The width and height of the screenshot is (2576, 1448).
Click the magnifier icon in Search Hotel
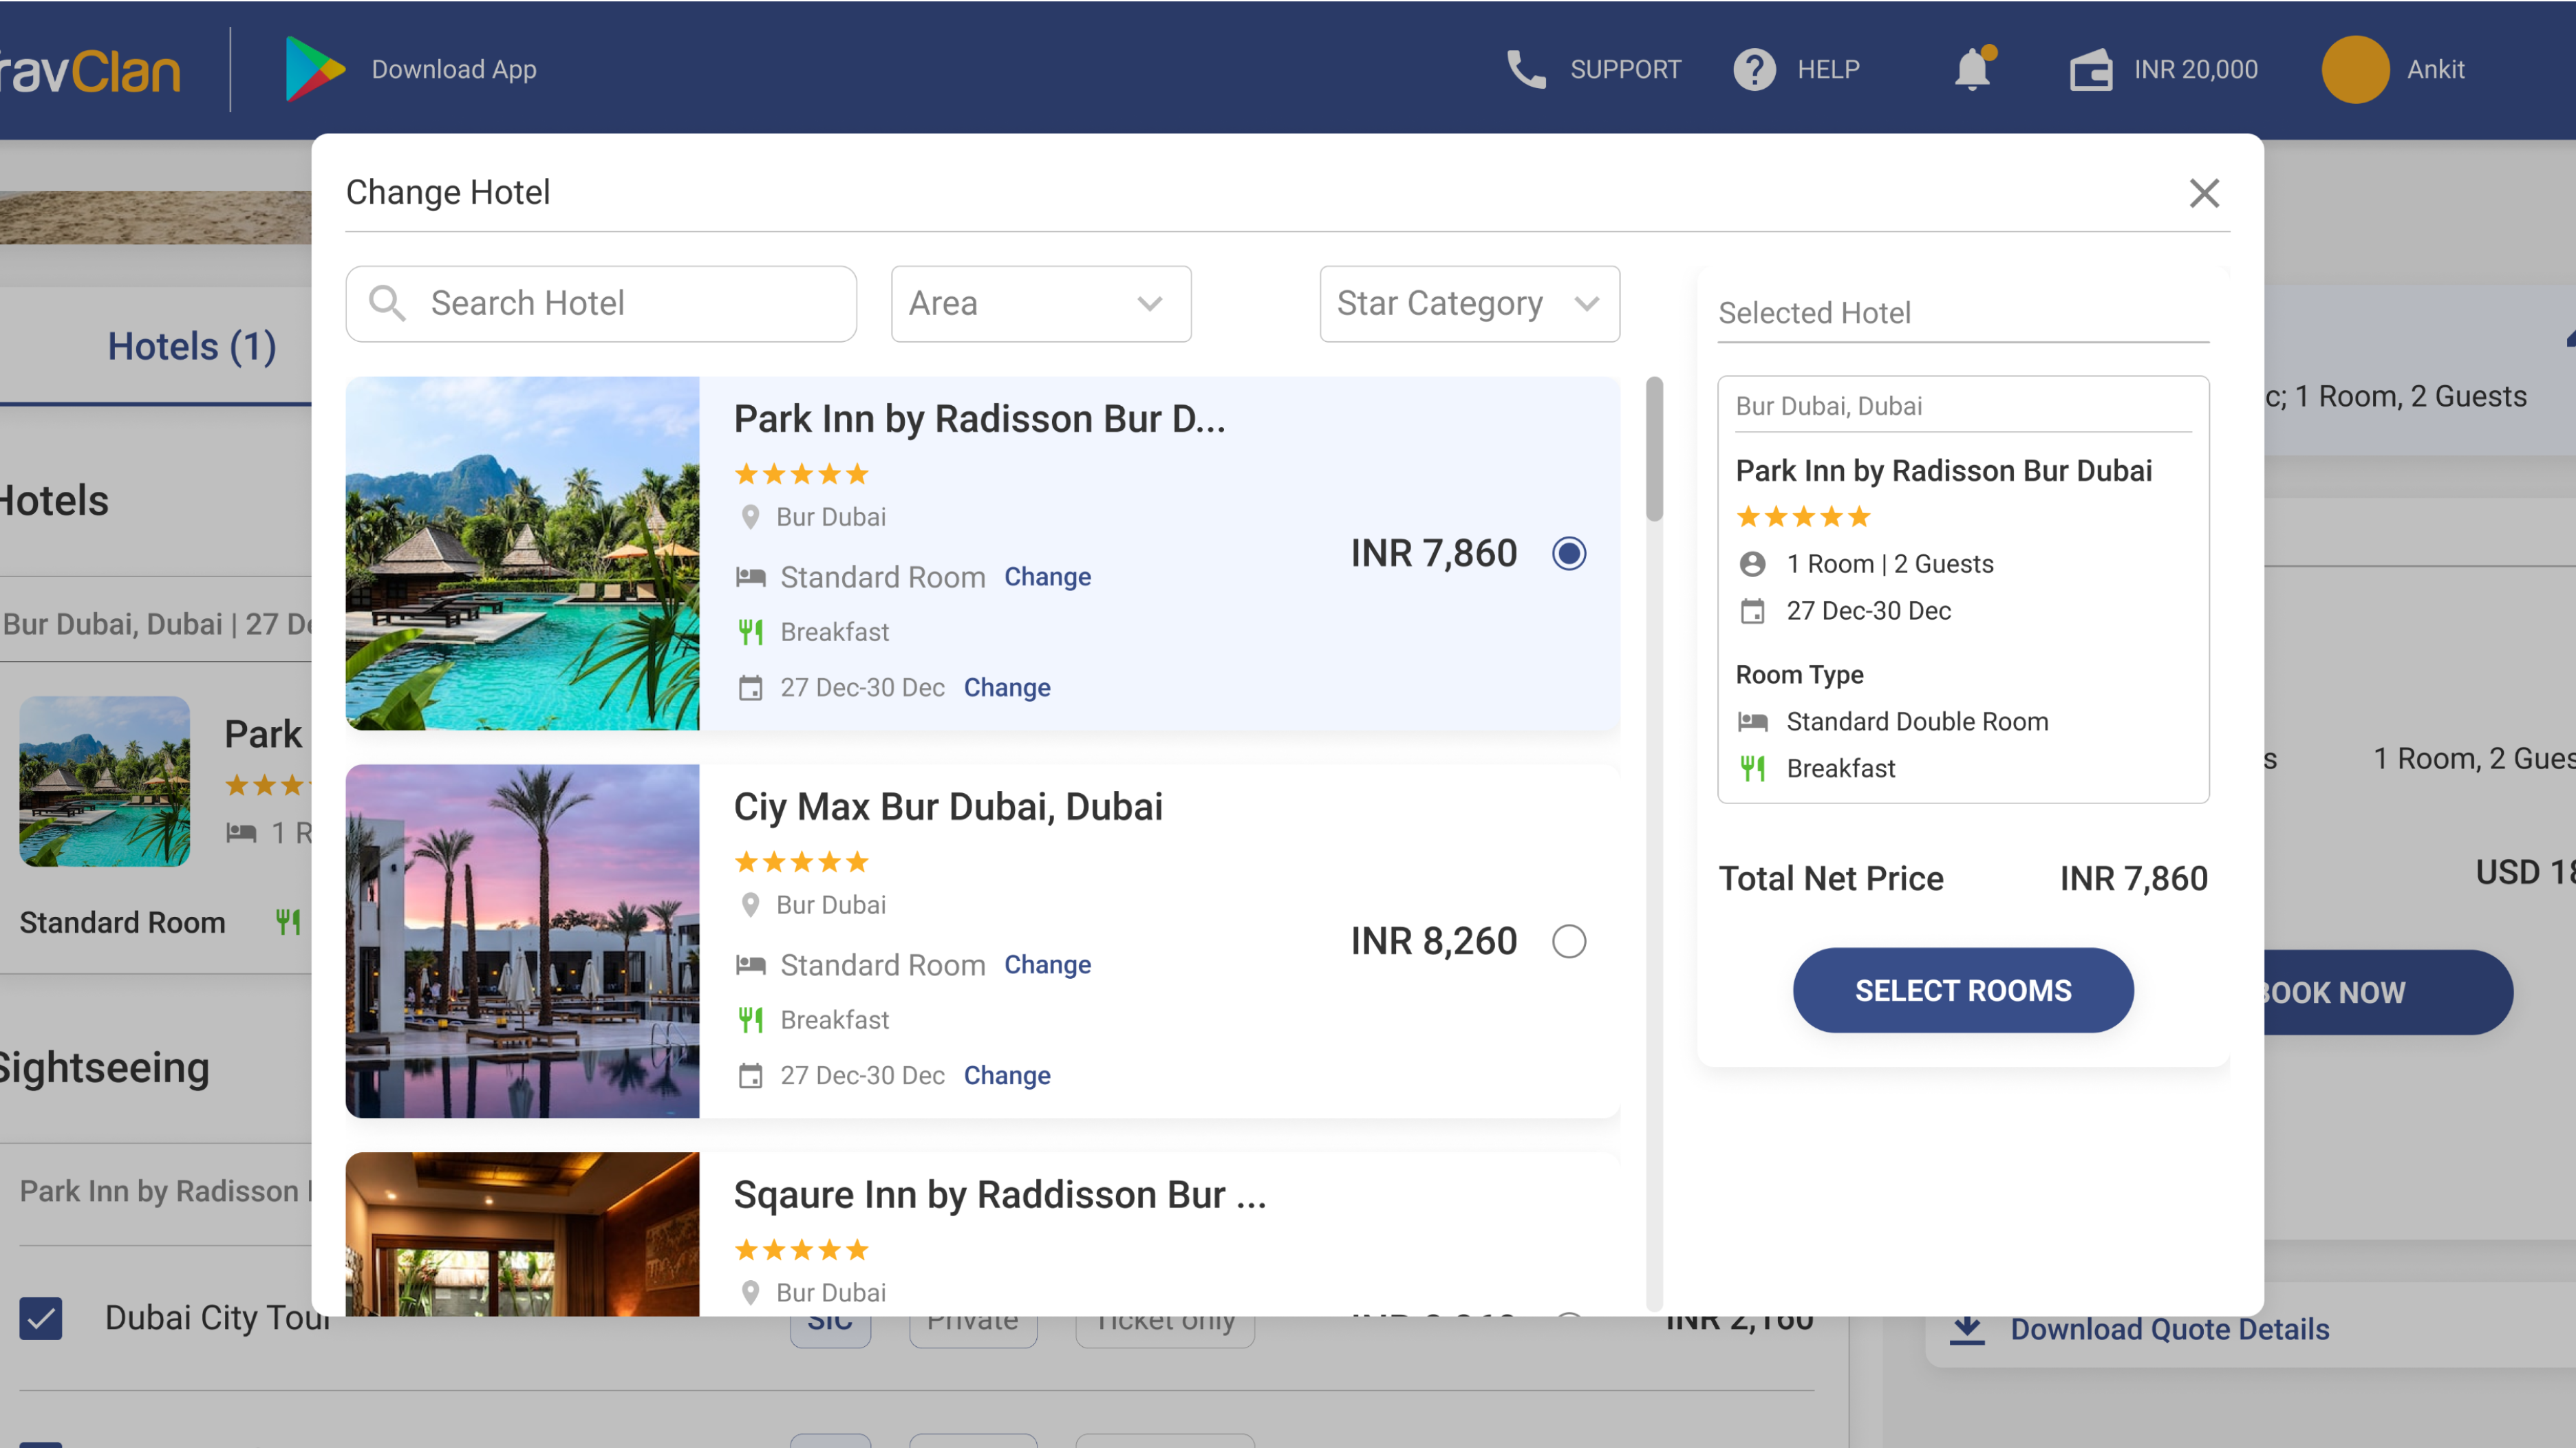pos(387,303)
